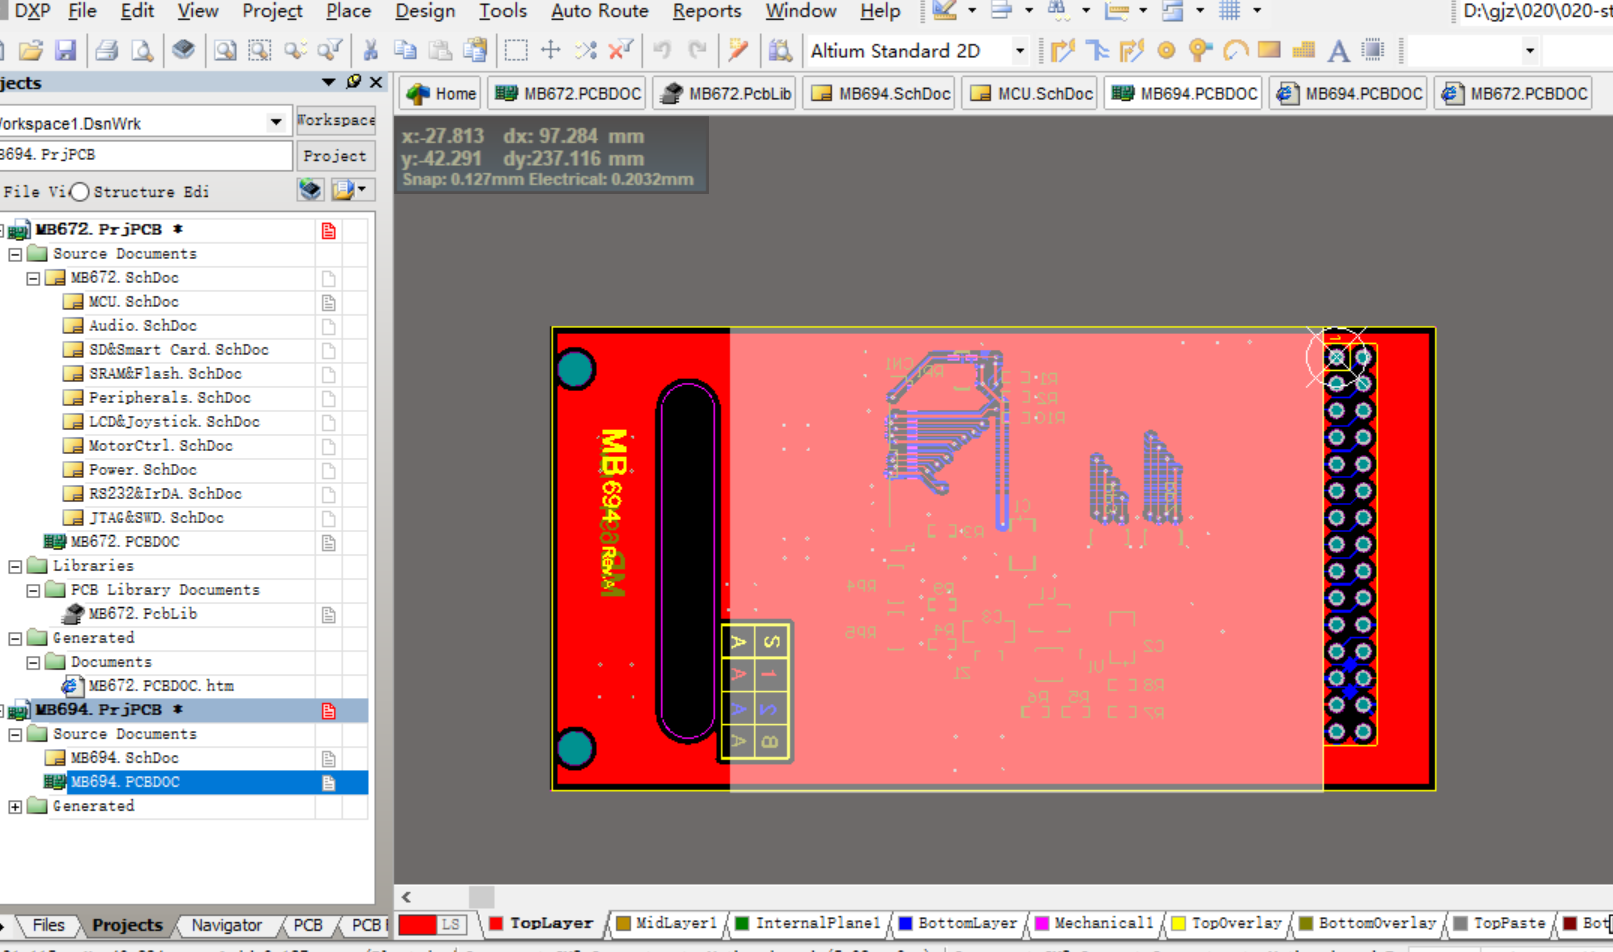Select the BottomLayer layer tab
This screenshot has height=952, width=1613.
(957, 924)
